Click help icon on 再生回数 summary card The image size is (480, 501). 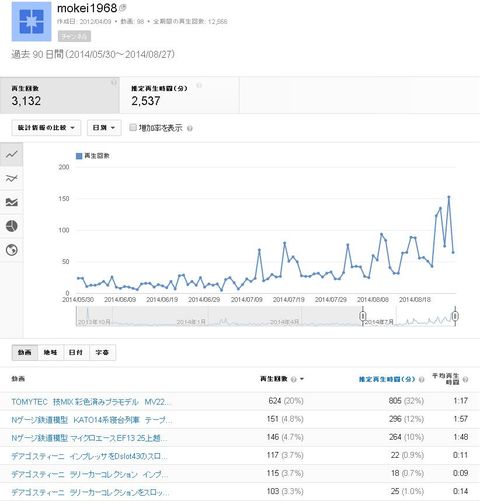click(x=114, y=82)
